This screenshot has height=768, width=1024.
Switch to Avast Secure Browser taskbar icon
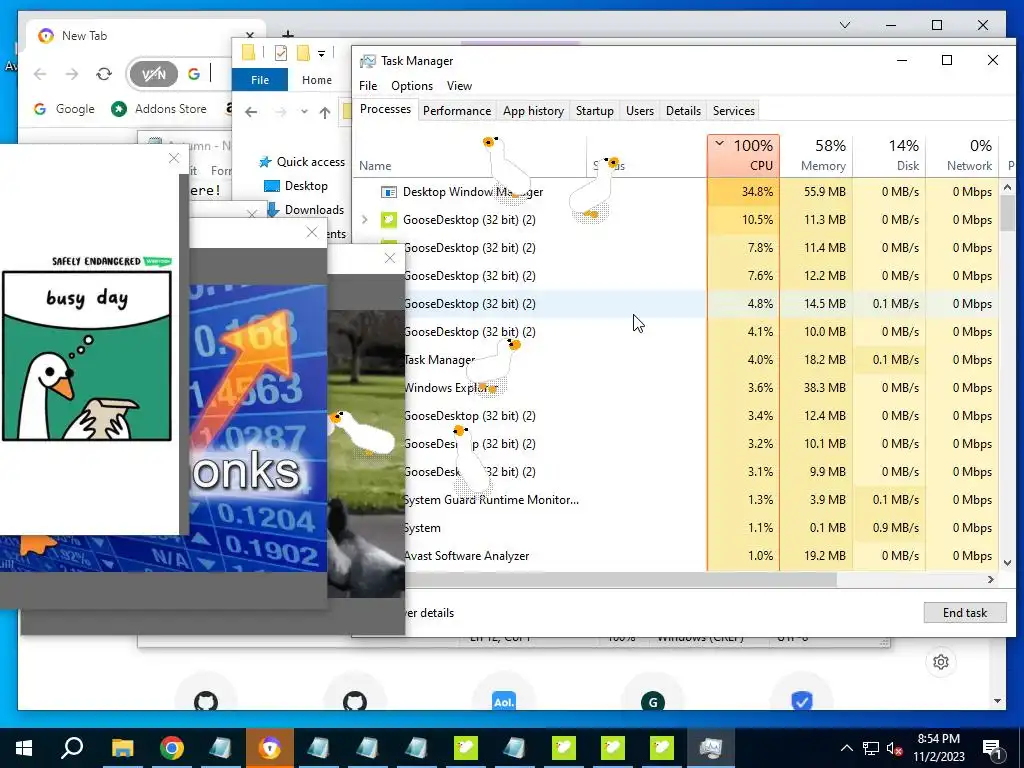270,748
